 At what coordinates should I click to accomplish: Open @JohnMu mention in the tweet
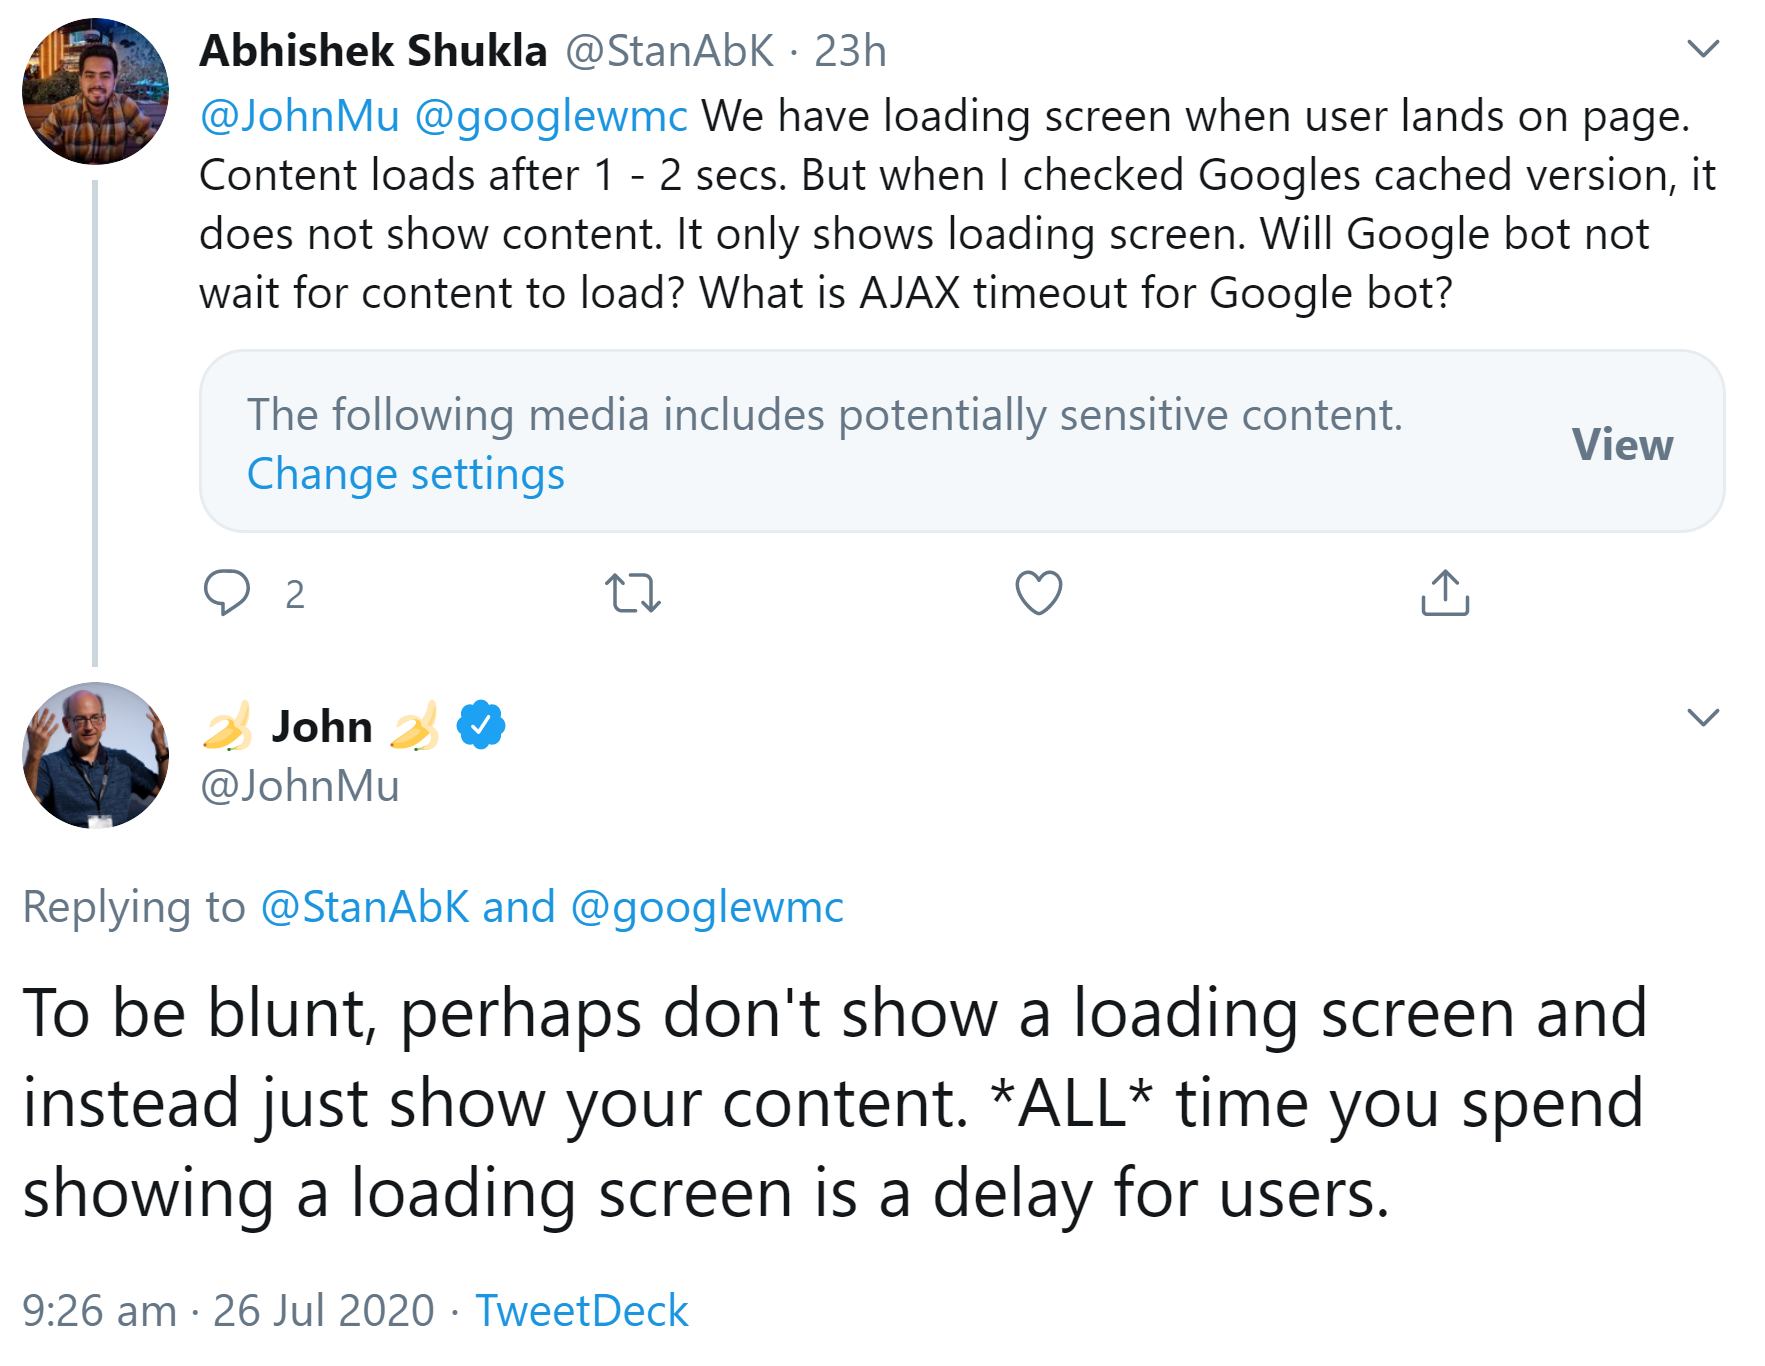click(x=300, y=116)
